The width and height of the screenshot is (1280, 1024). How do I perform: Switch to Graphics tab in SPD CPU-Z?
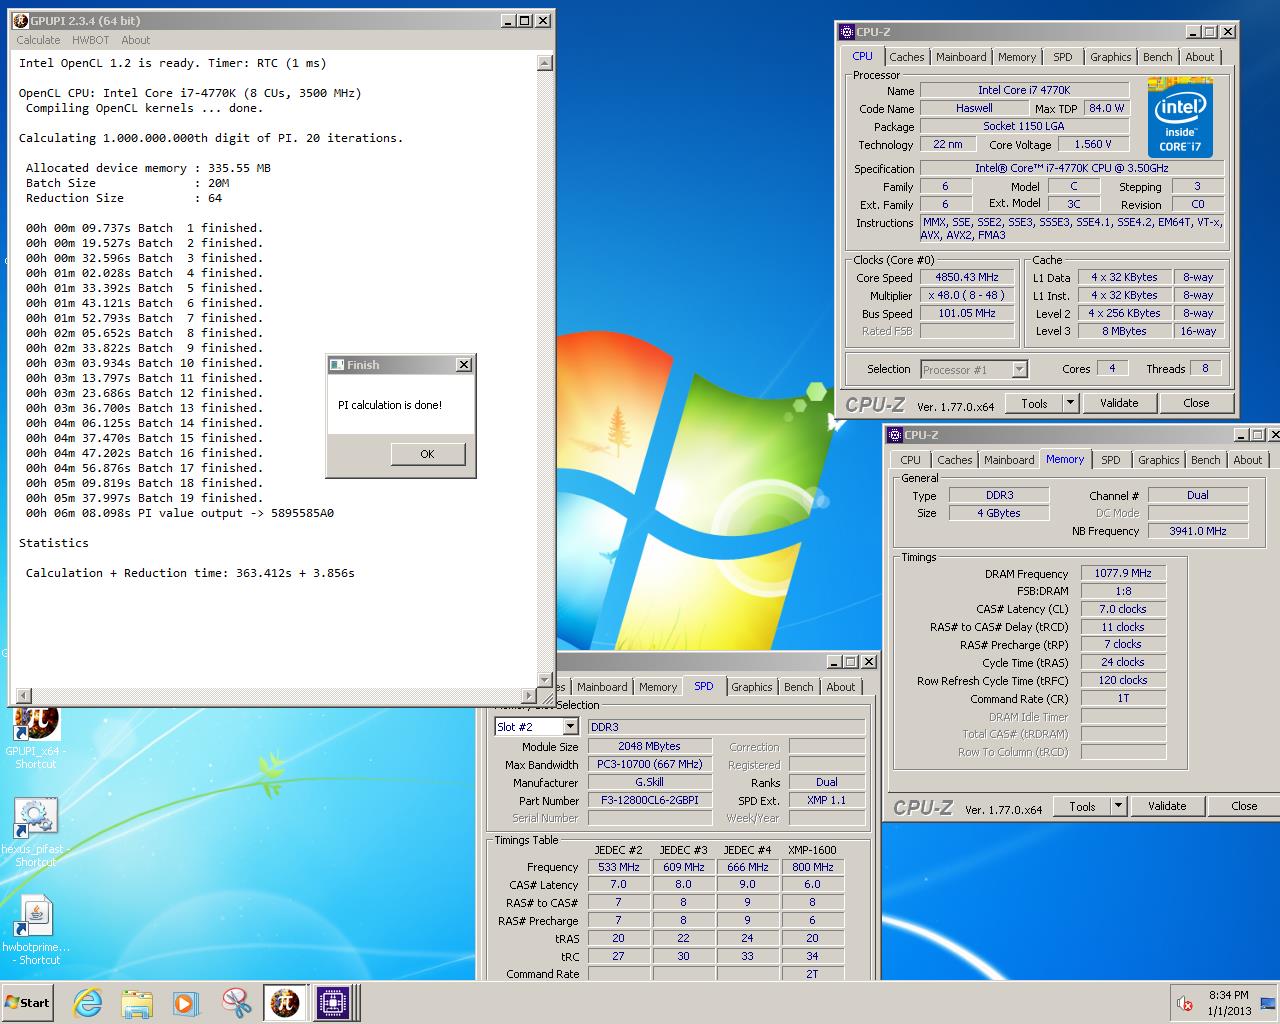[x=752, y=687]
